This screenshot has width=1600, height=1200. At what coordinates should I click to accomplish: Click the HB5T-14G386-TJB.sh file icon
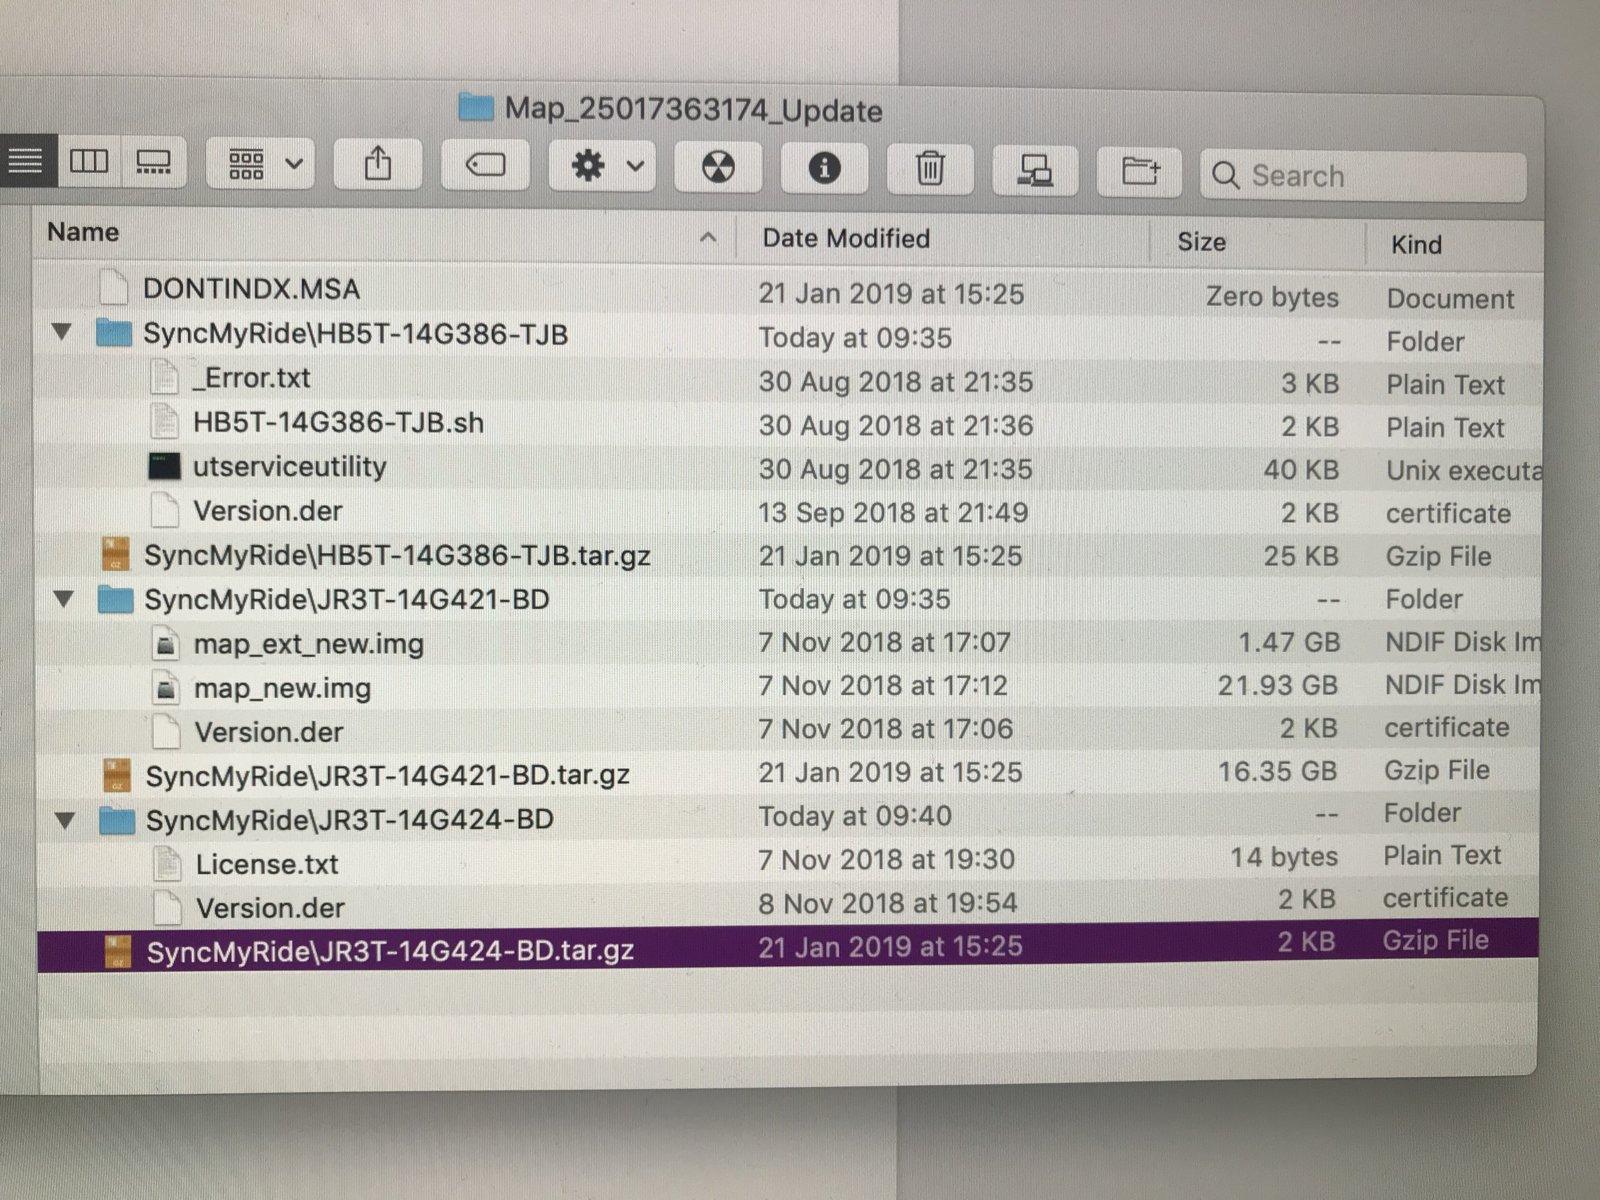tap(164, 421)
